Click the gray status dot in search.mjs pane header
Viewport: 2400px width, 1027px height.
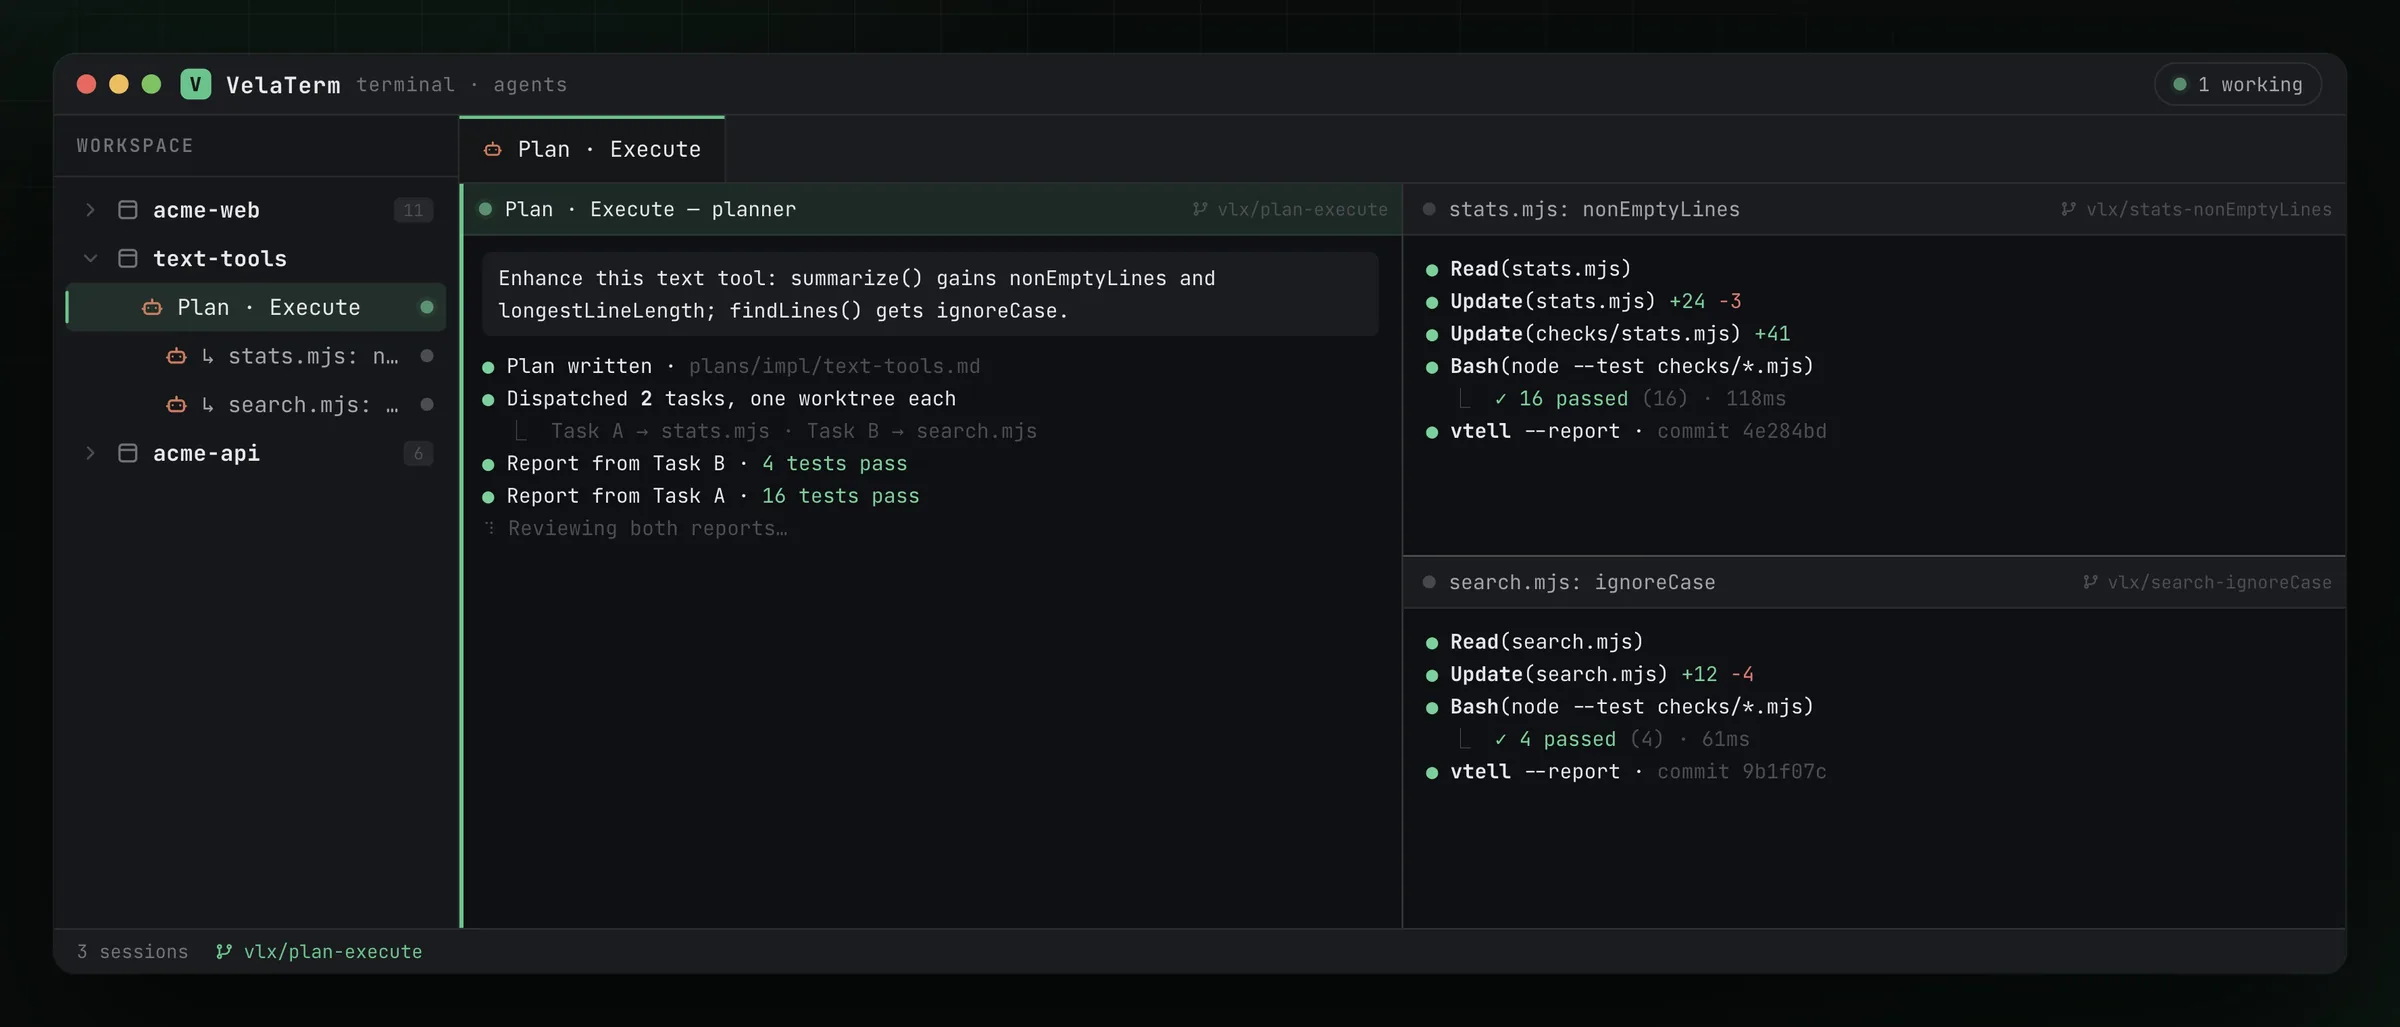click(x=1429, y=582)
